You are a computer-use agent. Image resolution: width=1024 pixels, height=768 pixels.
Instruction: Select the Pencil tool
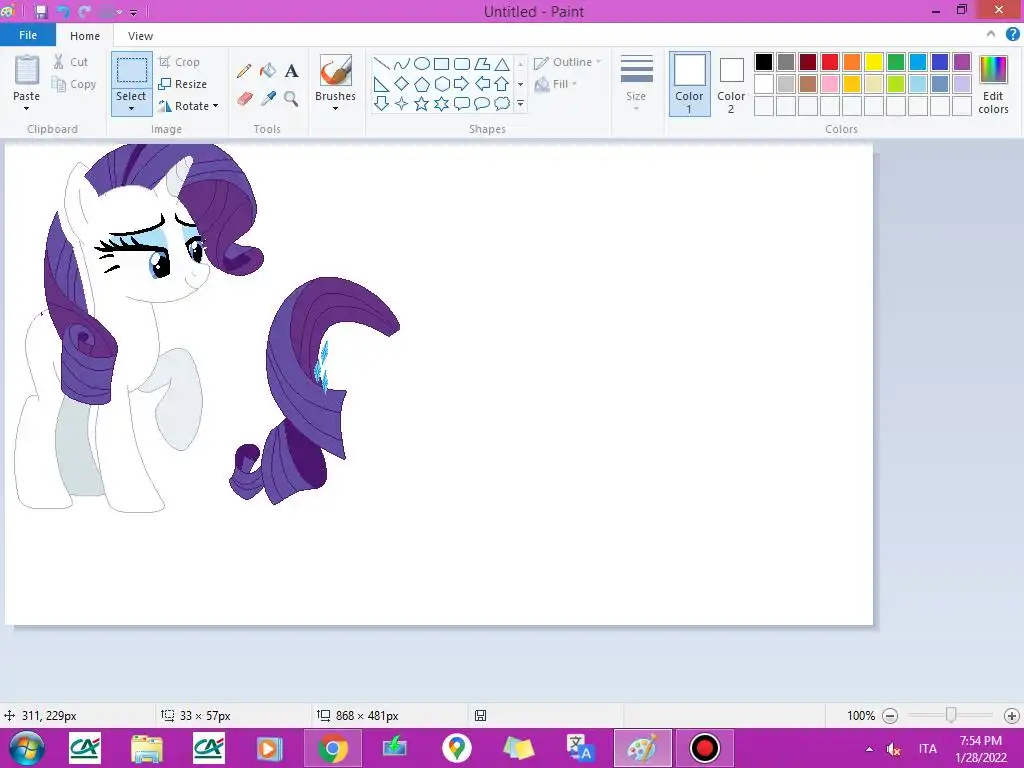pyautogui.click(x=244, y=71)
